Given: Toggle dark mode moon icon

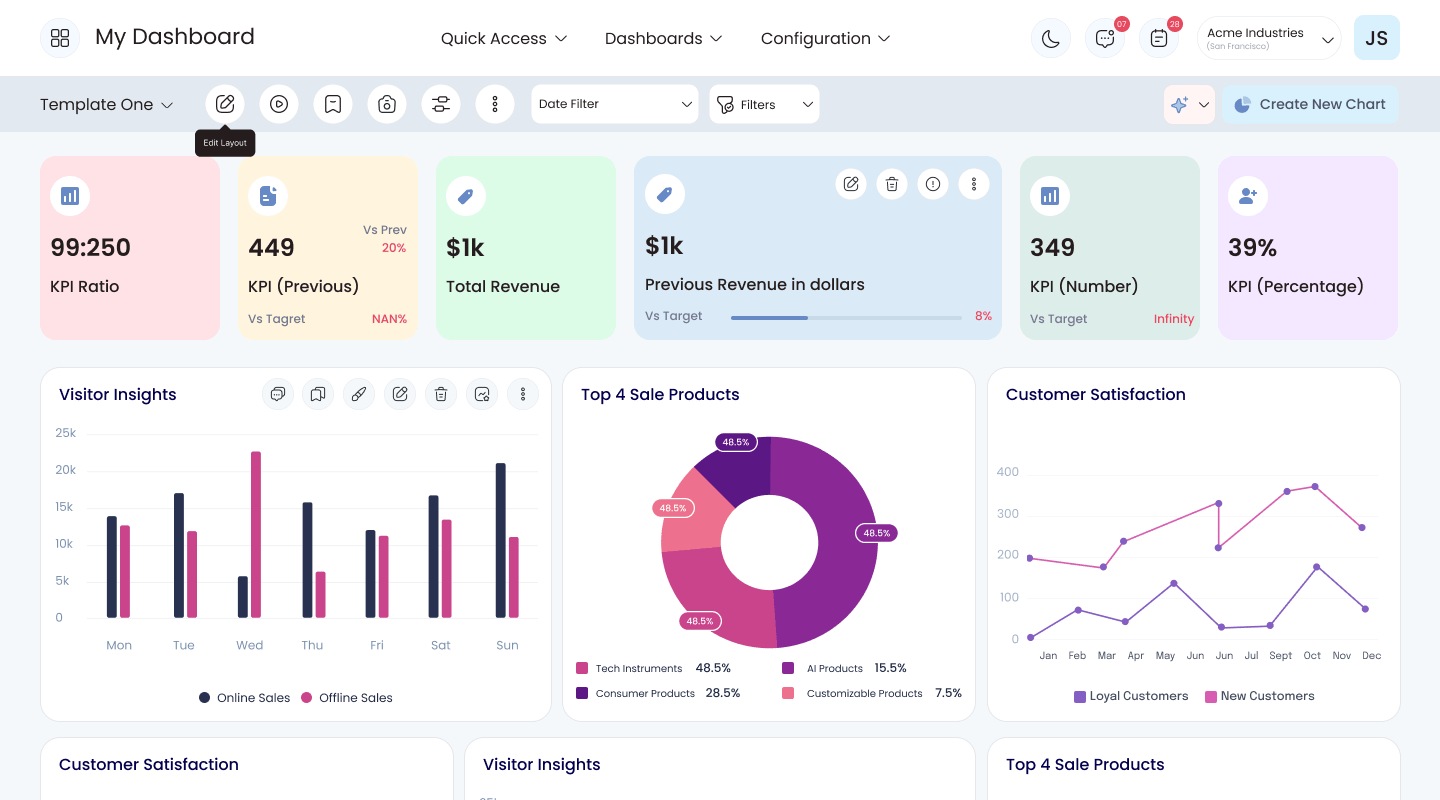Looking at the screenshot, I should (x=1051, y=38).
